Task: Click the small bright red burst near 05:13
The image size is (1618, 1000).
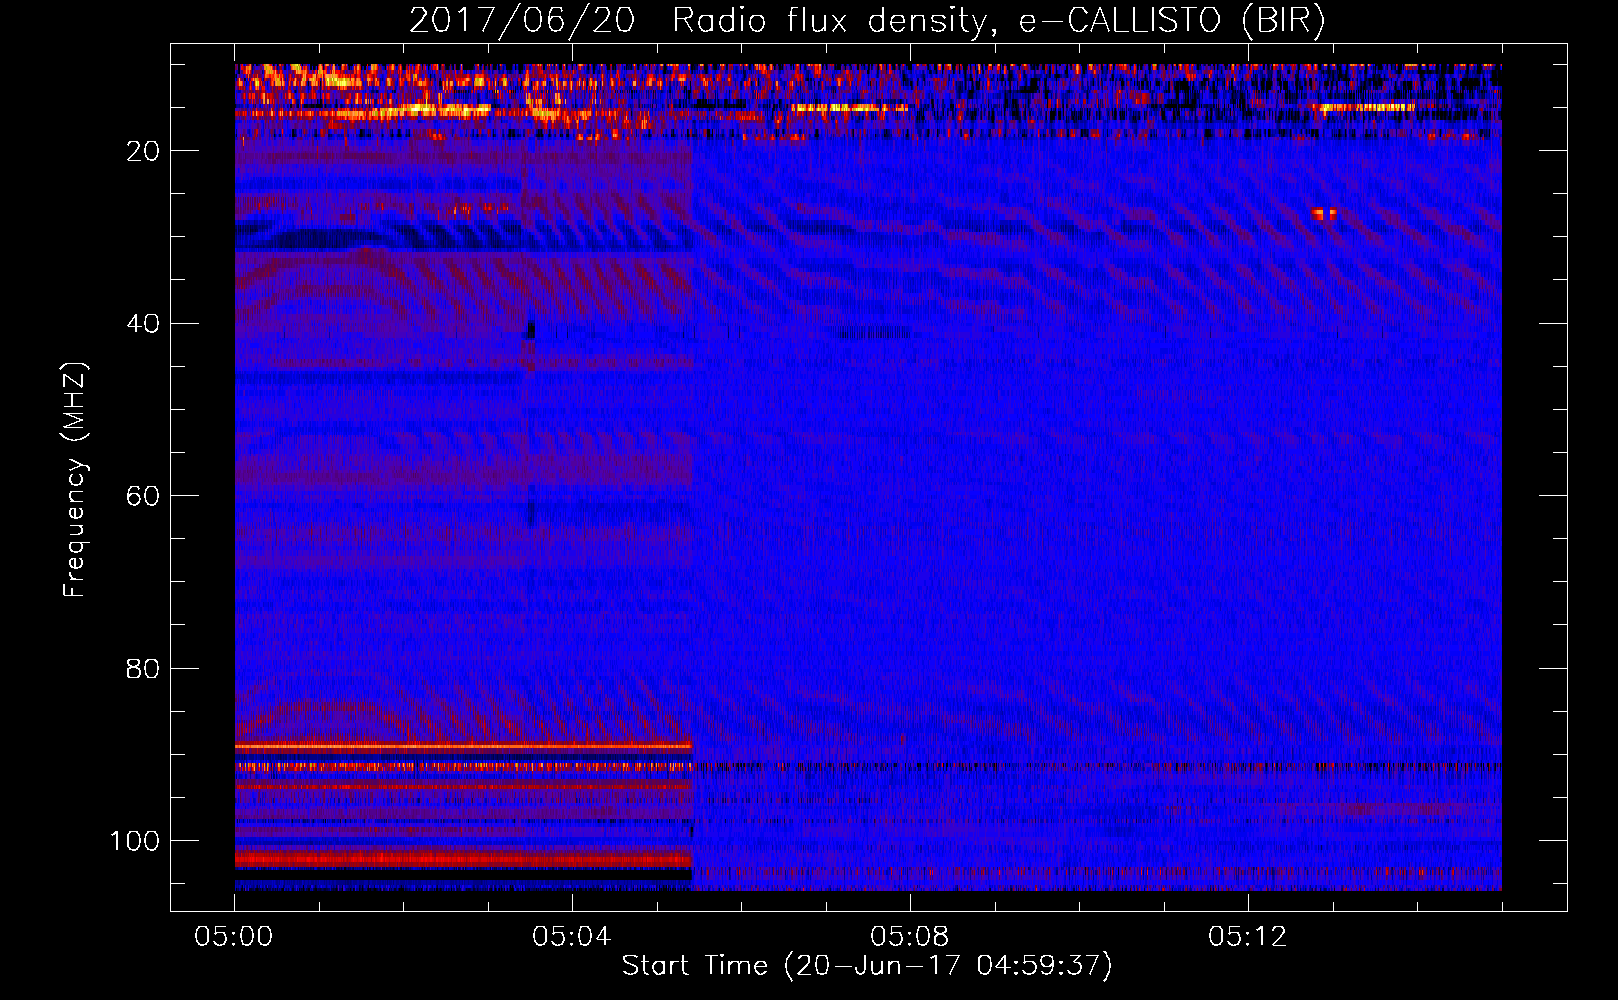Action: pyautogui.click(x=1324, y=213)
